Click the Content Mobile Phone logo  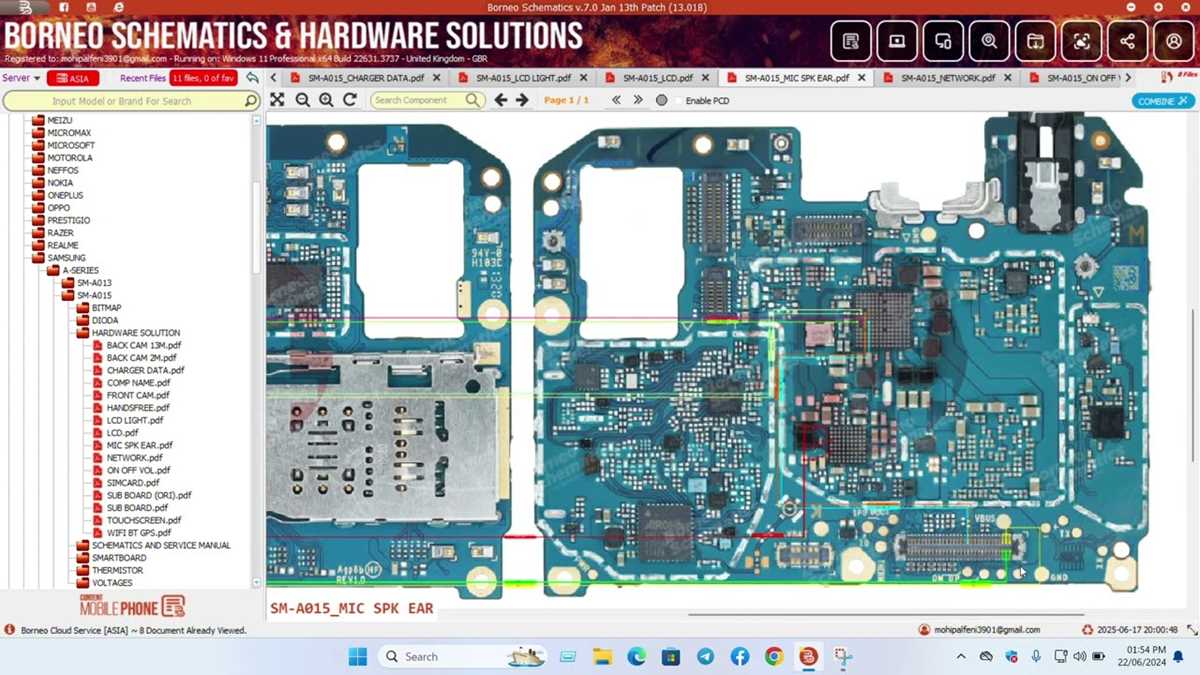132,605
